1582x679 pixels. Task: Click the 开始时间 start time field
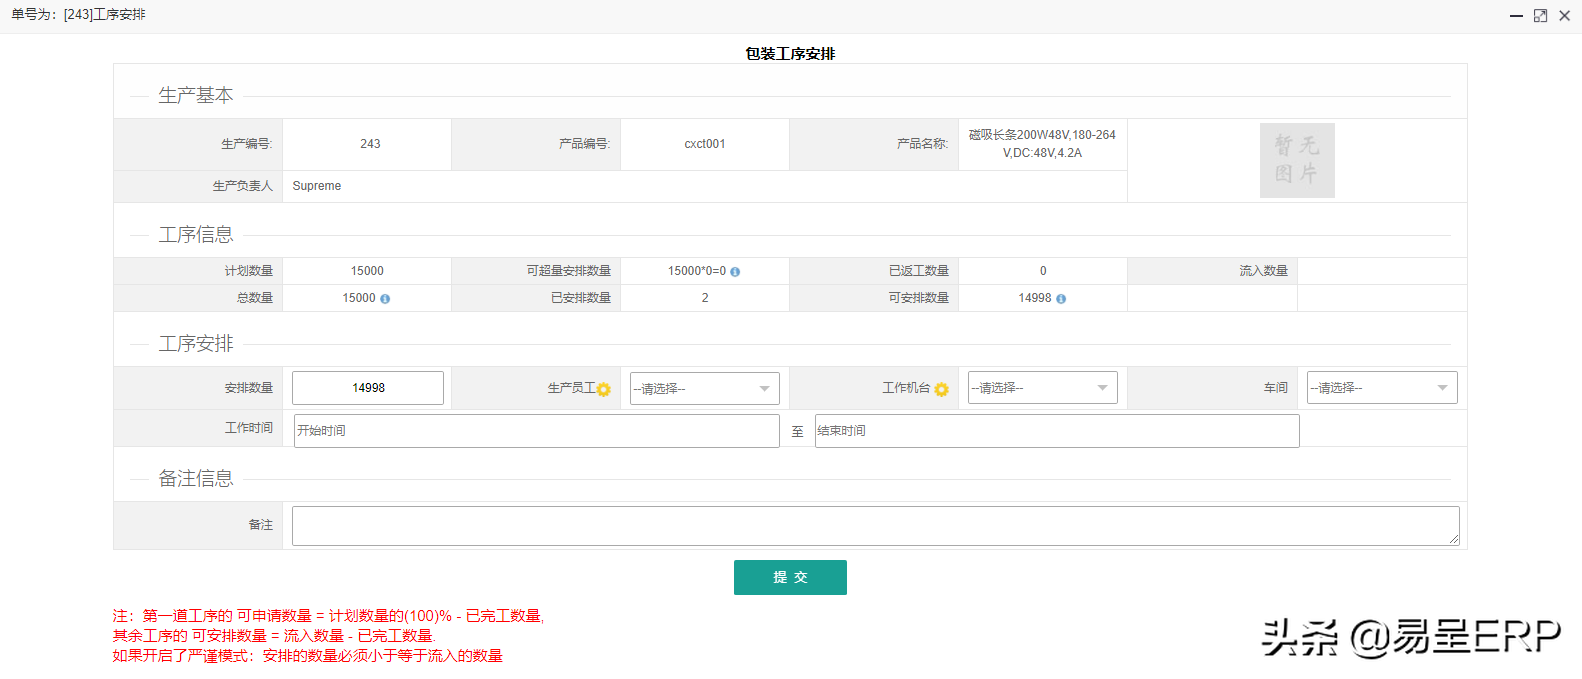pyautogui.click(x=536, y=431)
